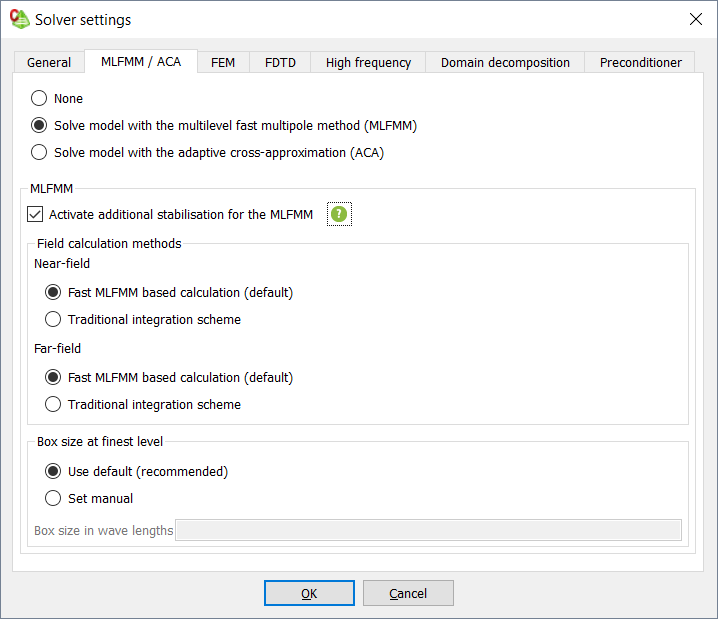Close the Solver settings dialog
This screenshot has height=619, width=718.
pyautogui.click(x=695, y=19)
